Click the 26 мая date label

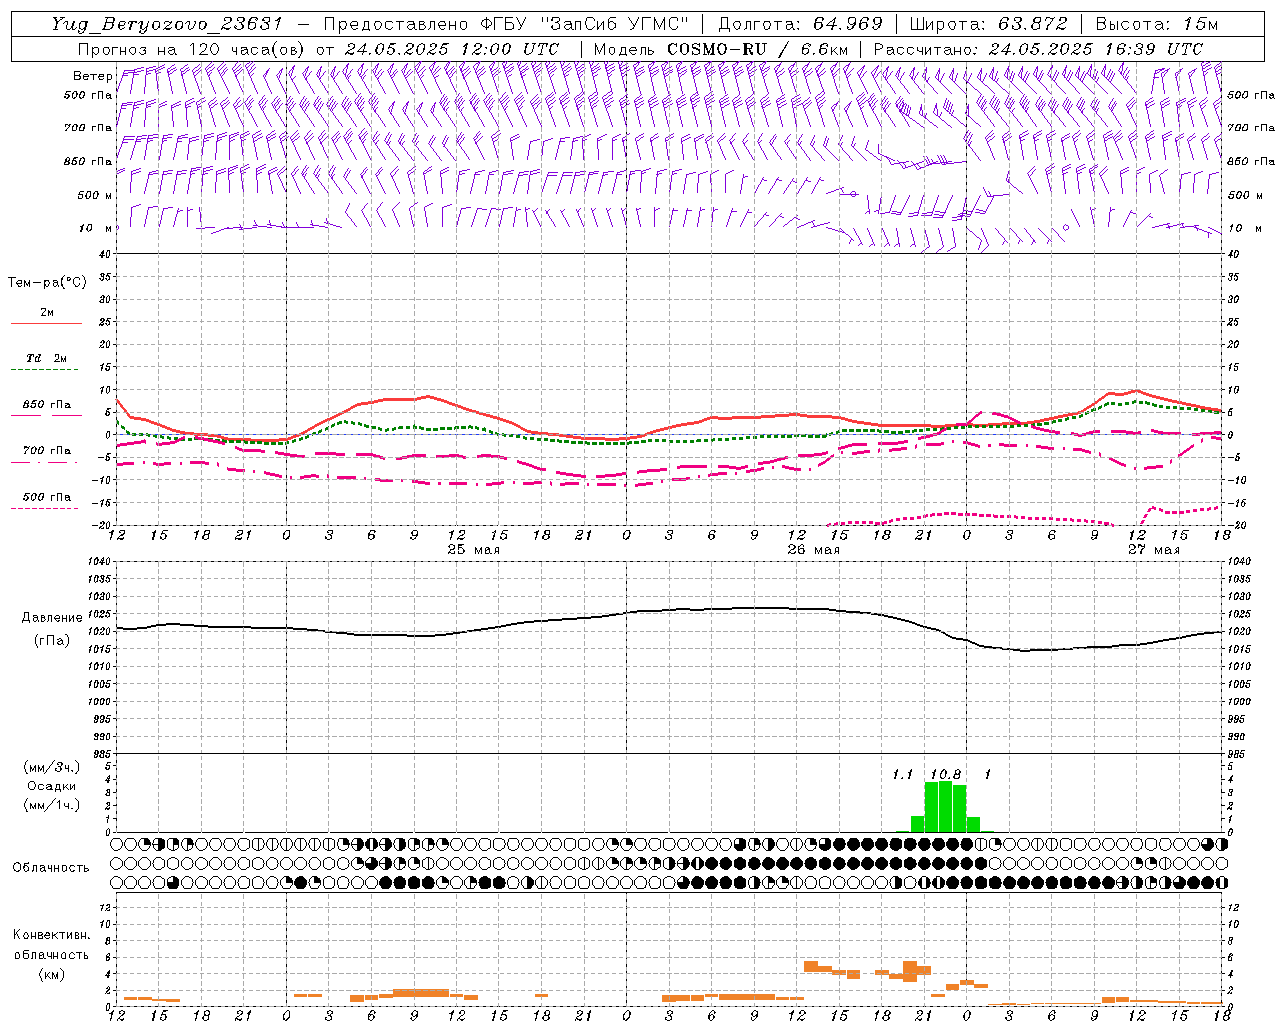tap(814, 550)
